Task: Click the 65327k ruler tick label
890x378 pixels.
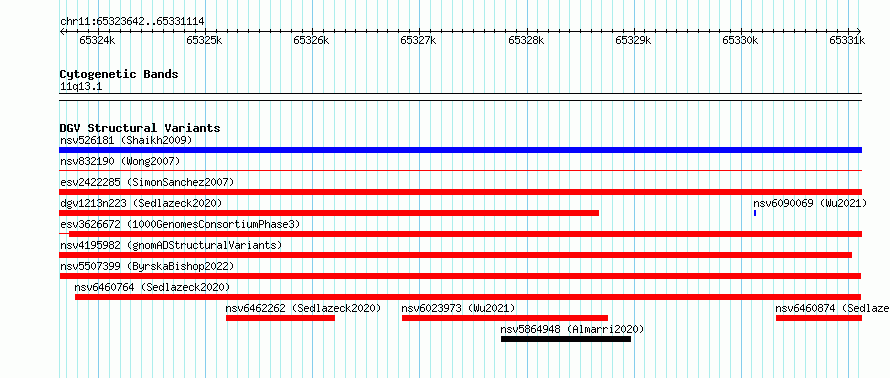Action: [418, 40]
